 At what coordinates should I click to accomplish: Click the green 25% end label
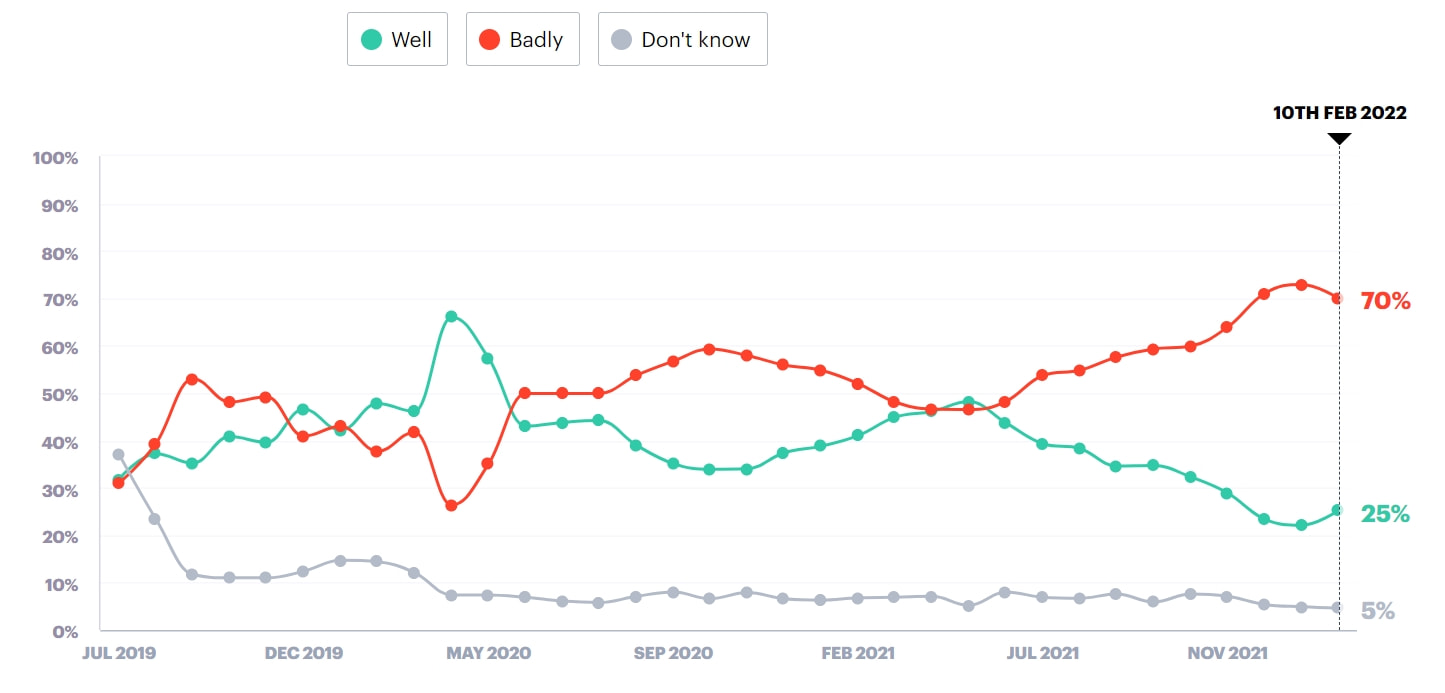pyautogui.click(x=1385, y=514)
